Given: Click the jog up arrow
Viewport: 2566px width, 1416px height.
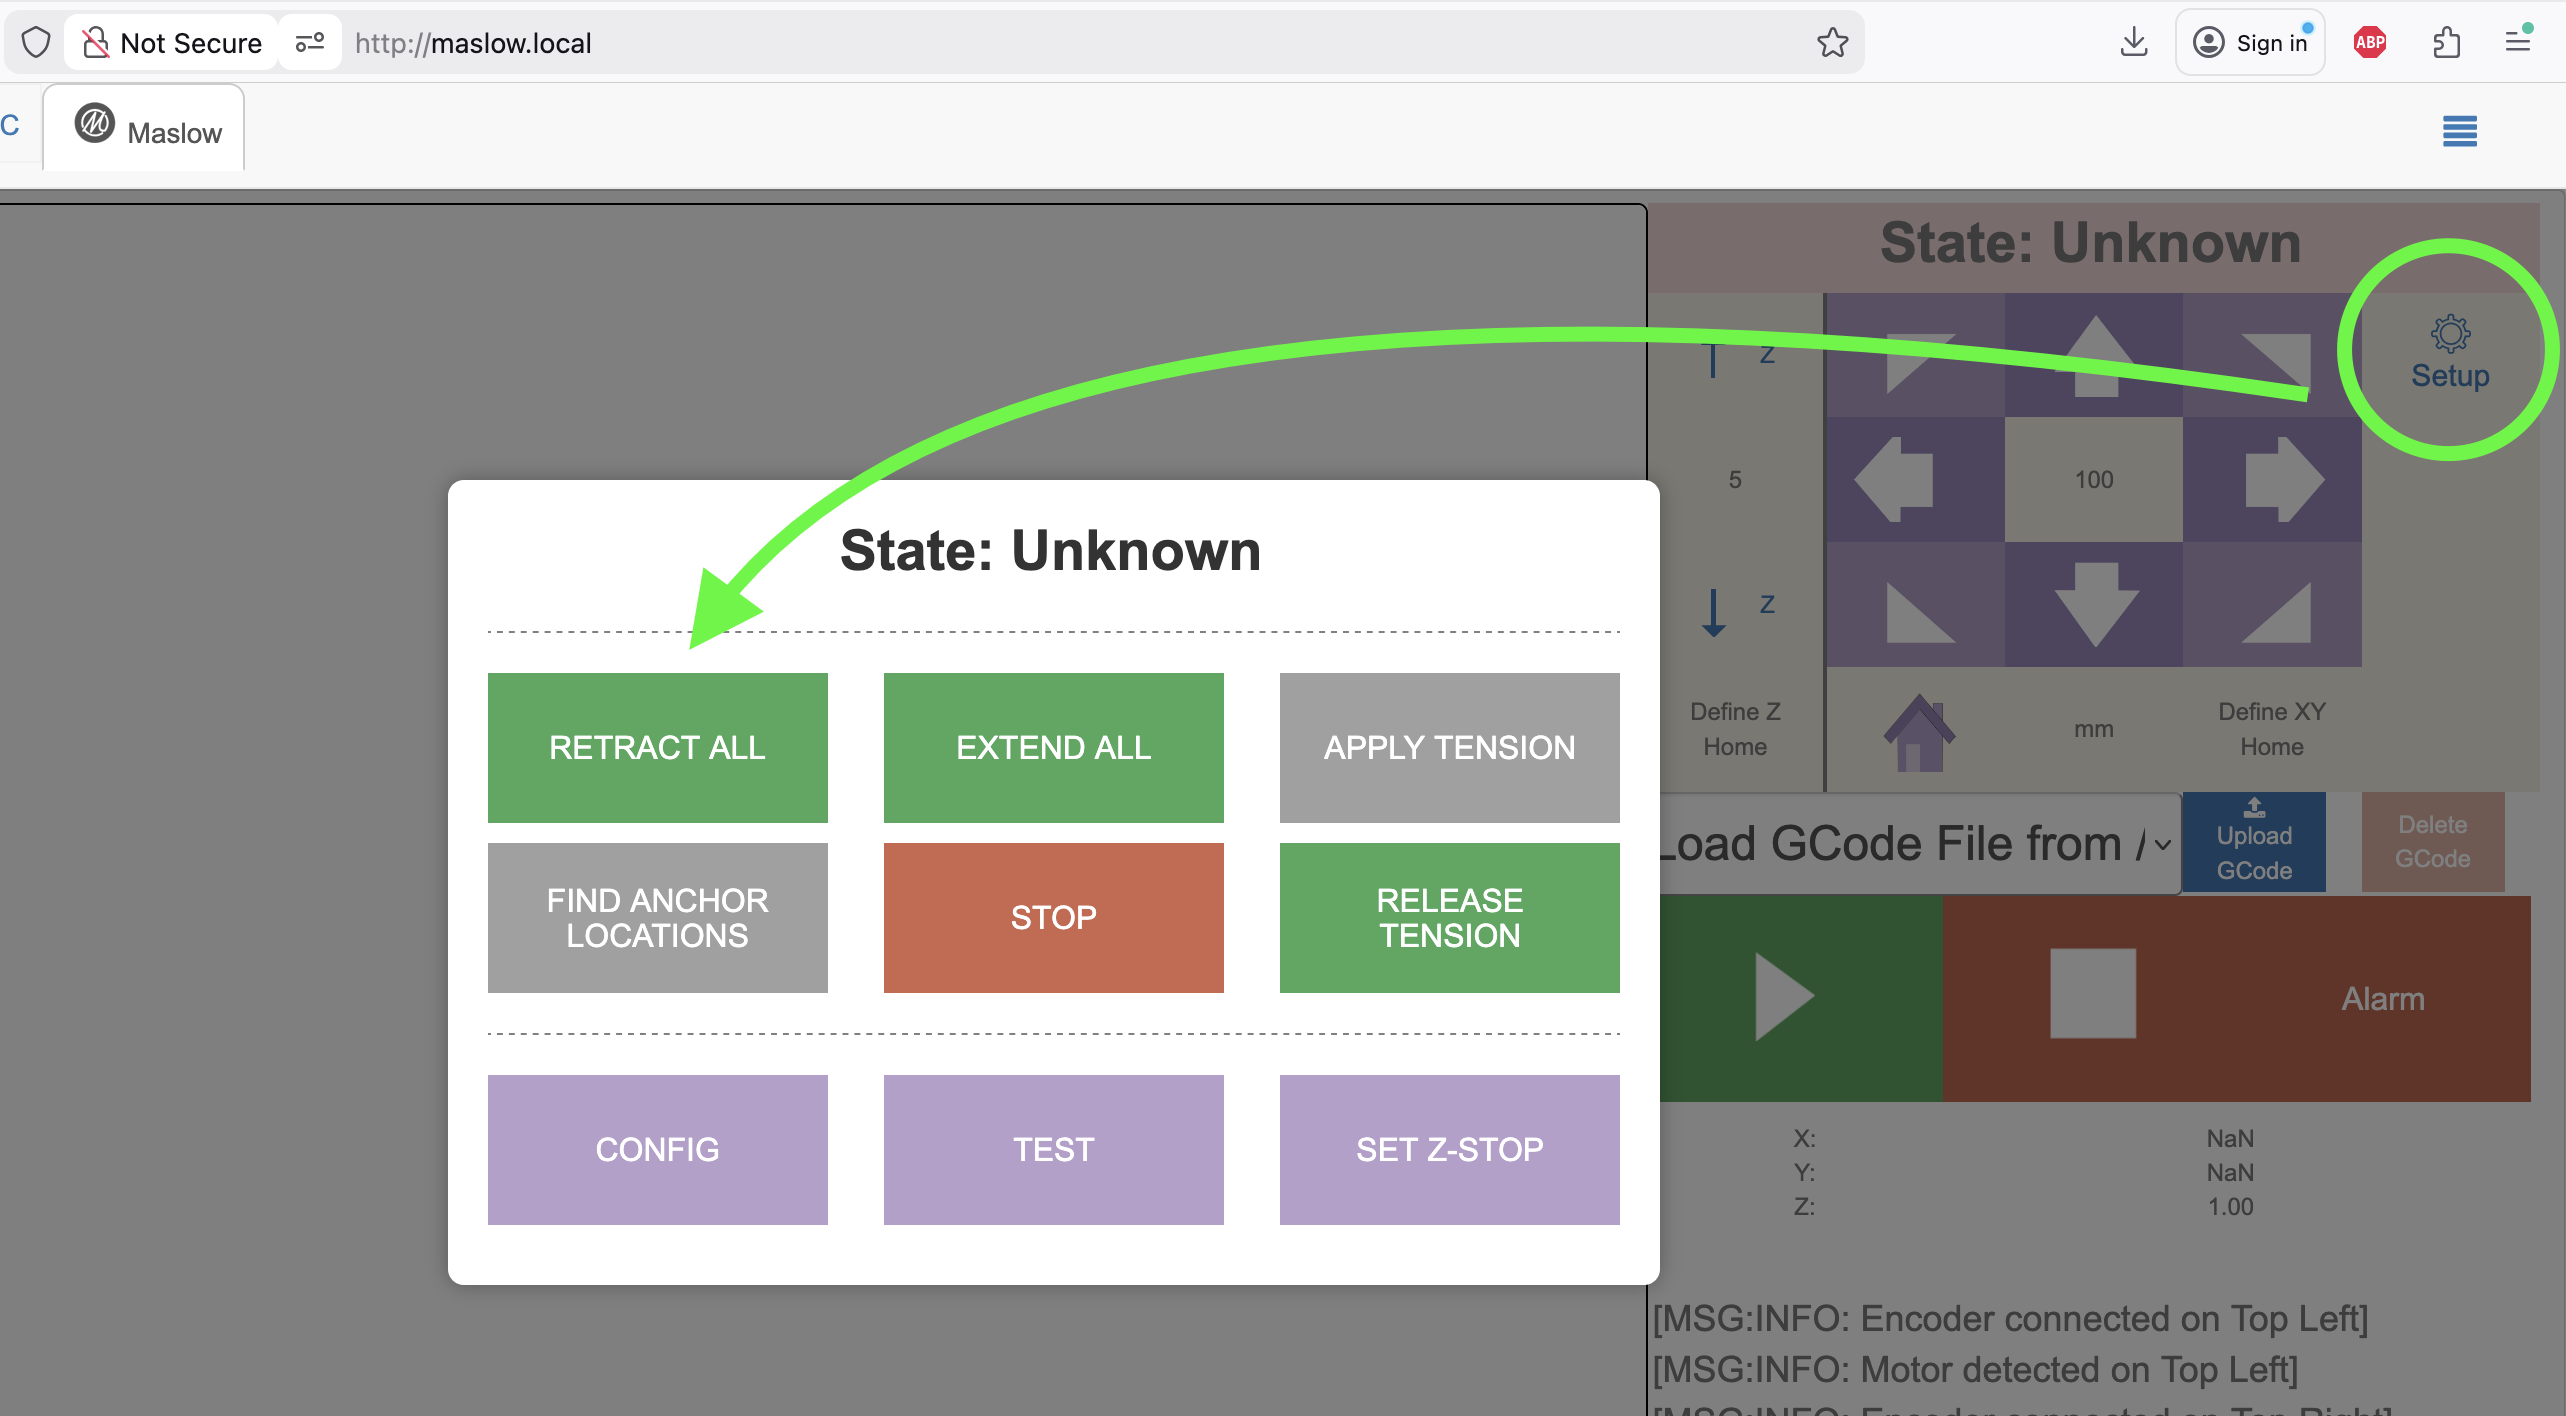Looking at the screenshot, I should click(2094, 355).
